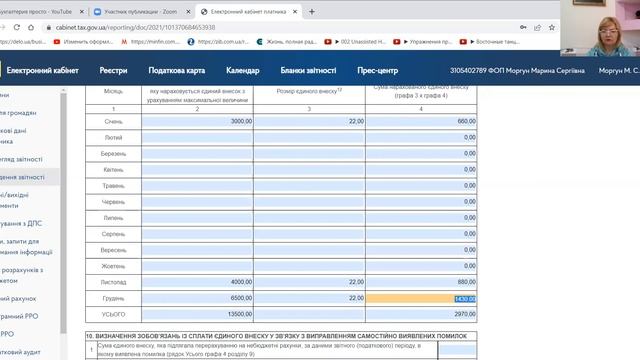
Task: Click the Жовтень month label
Action: (x=113, y=266)
